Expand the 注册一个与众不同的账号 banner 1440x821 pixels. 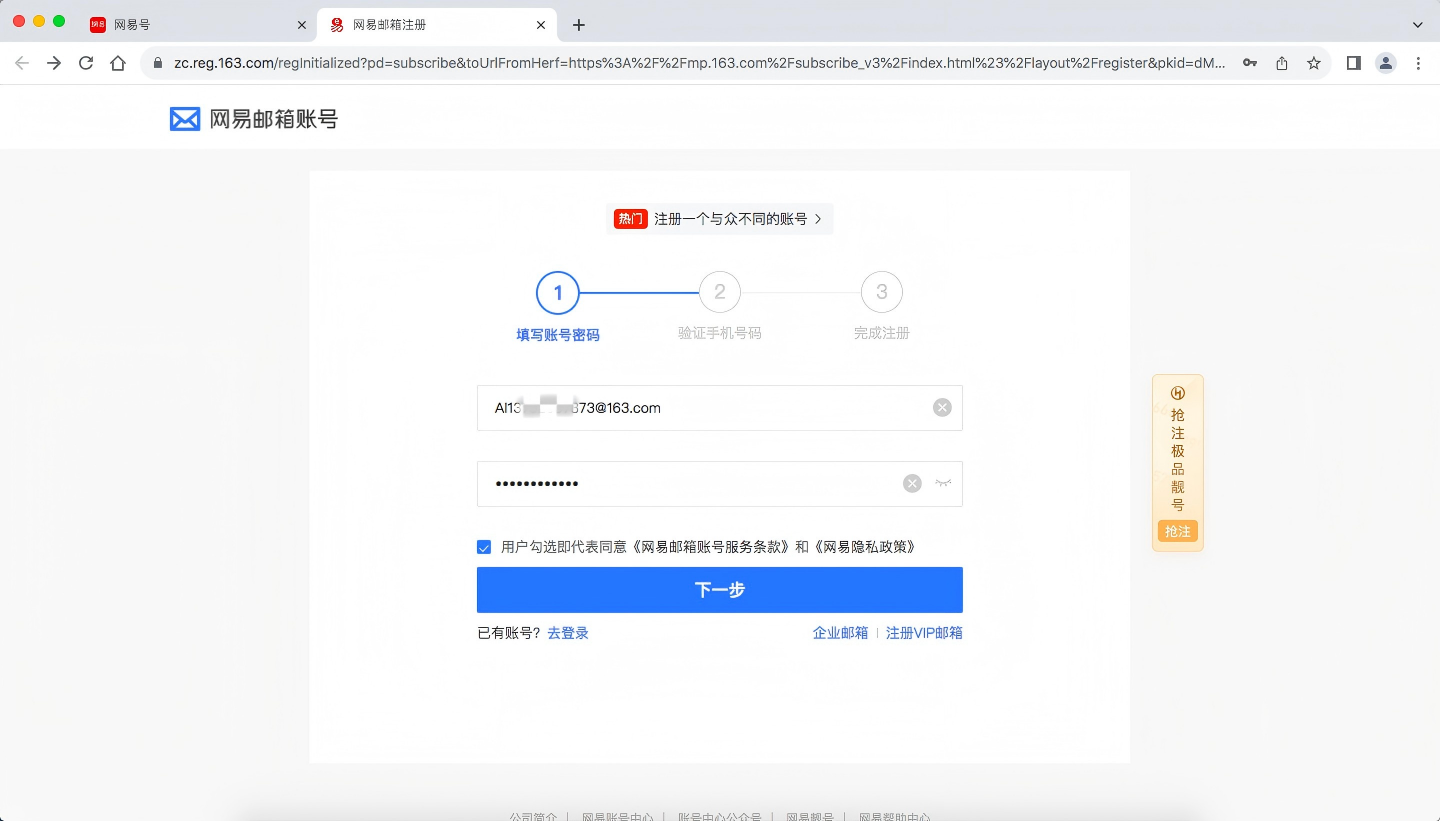tap(719, 219)
